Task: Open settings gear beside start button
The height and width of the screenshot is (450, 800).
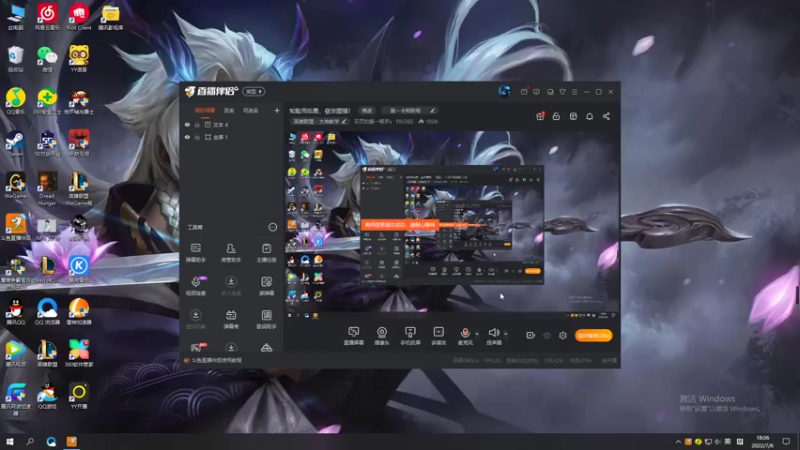Action: click(x=563, y=335)
